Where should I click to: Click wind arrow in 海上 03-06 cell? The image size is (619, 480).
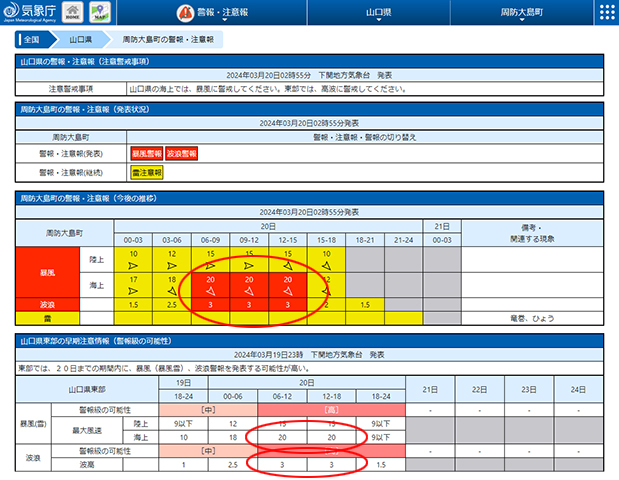point(173,289)
